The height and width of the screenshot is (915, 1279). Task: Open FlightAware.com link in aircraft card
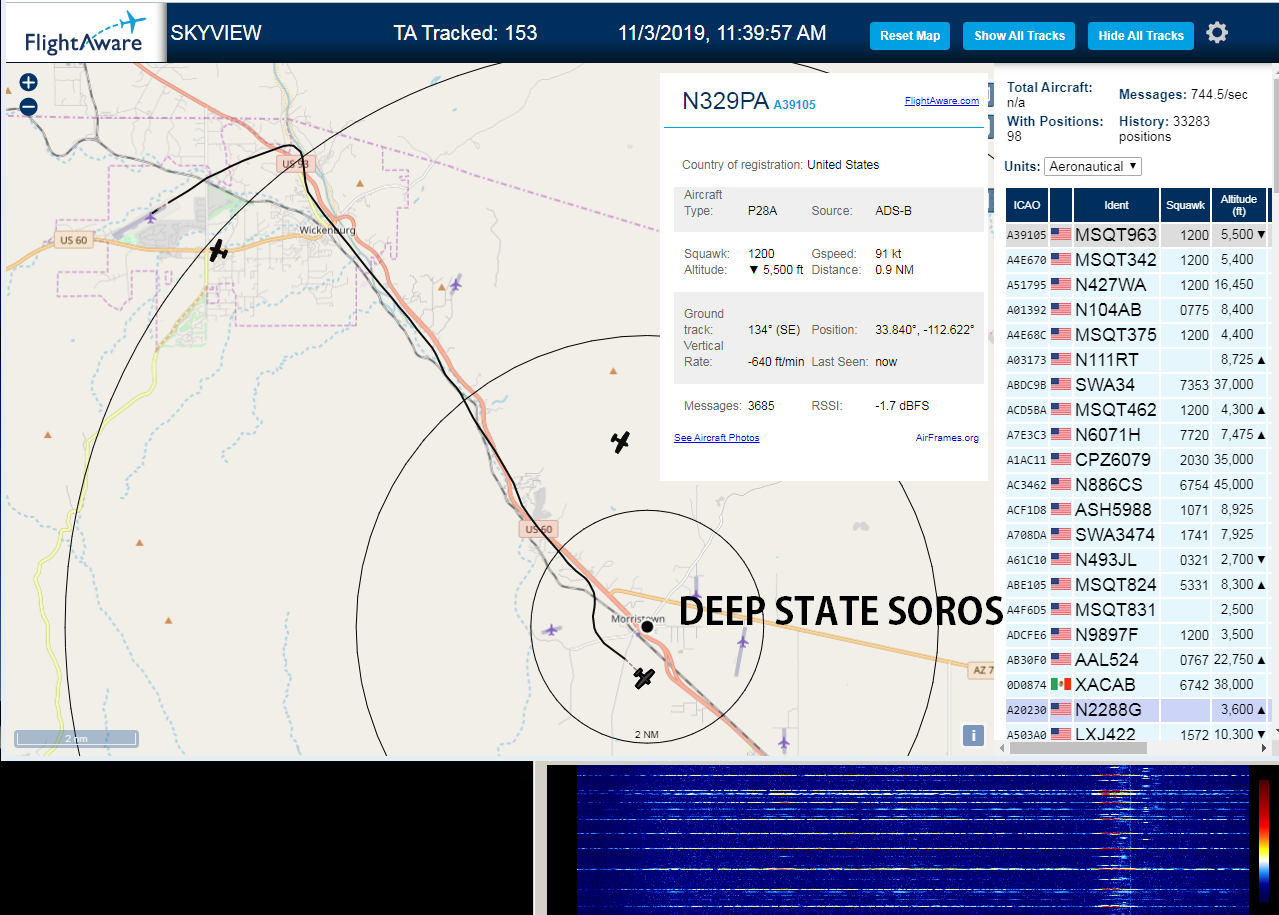pos(942,101)
